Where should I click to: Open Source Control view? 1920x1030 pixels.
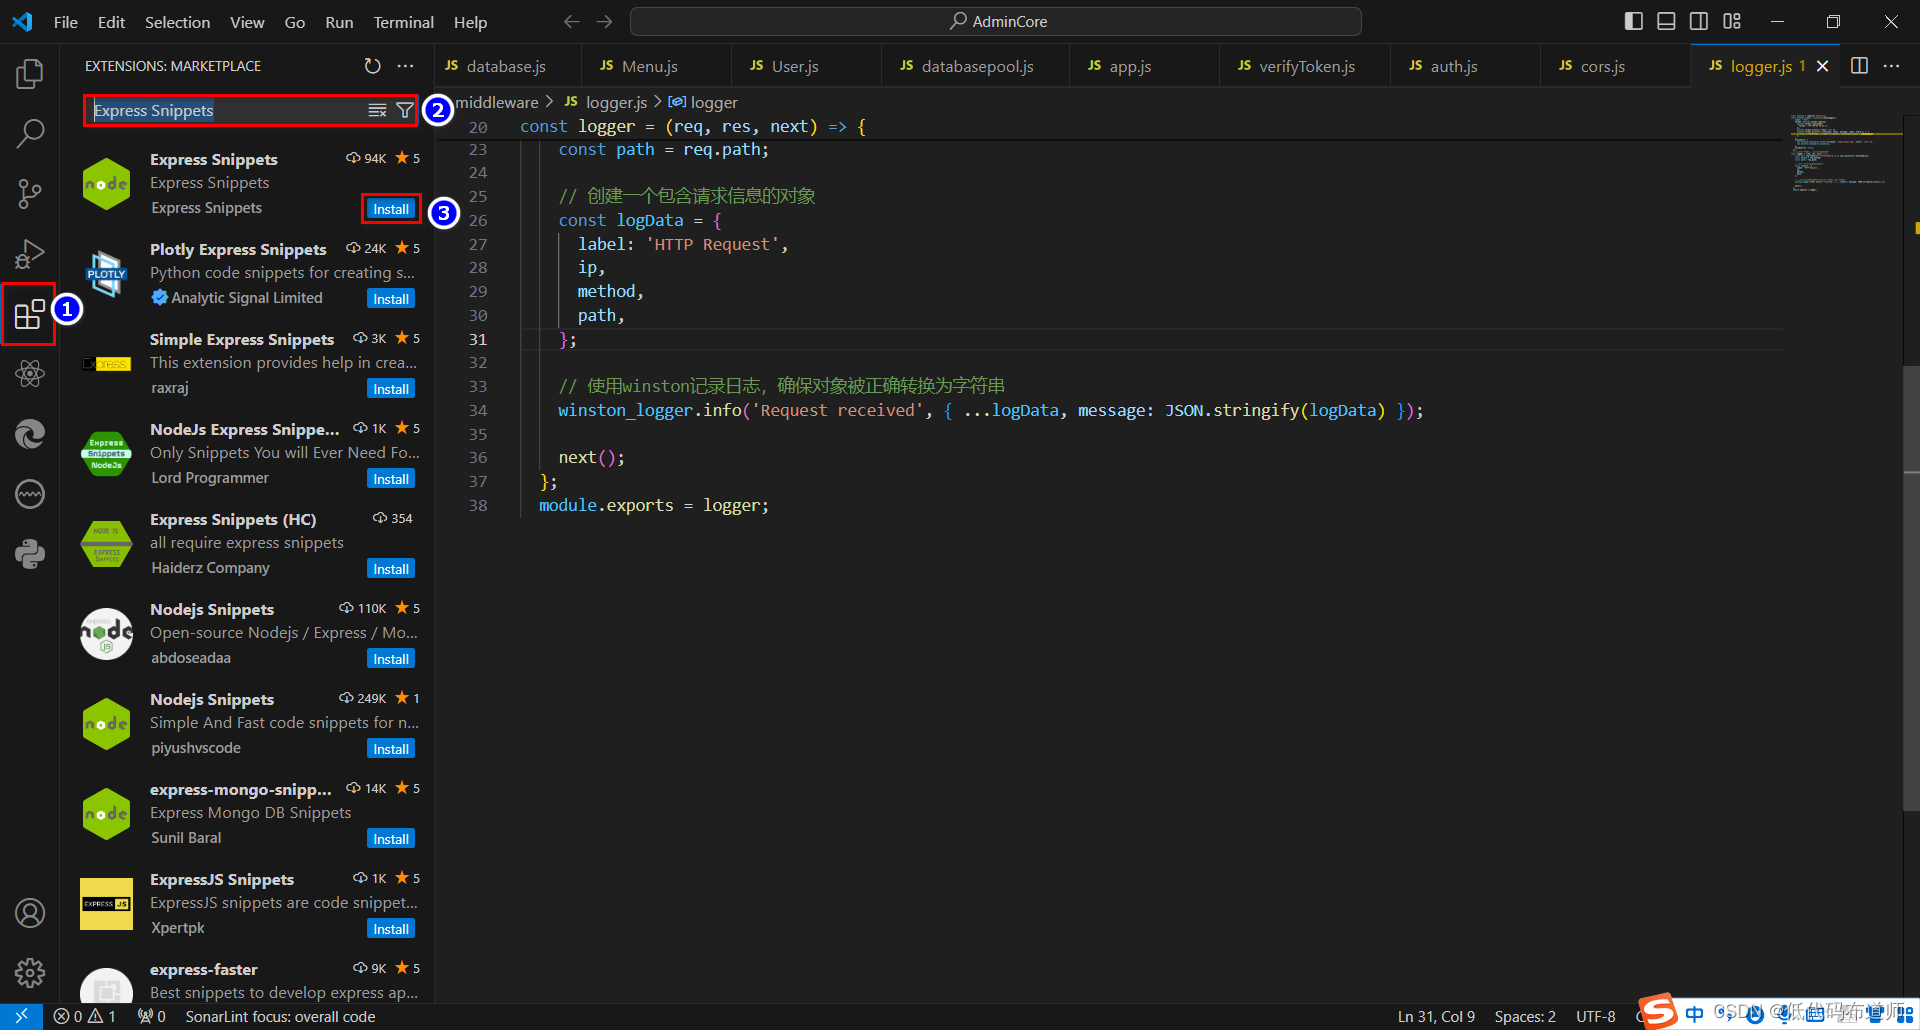pyautogui.click(x=30, y=193)
